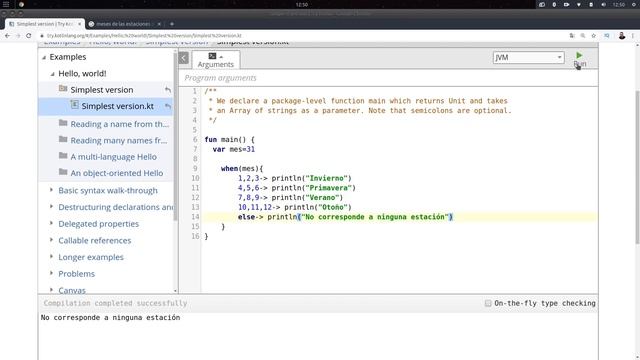Click line 7 var mes=31 in editor
Screen dimensions: 640x360
click(x=234, y=149)
